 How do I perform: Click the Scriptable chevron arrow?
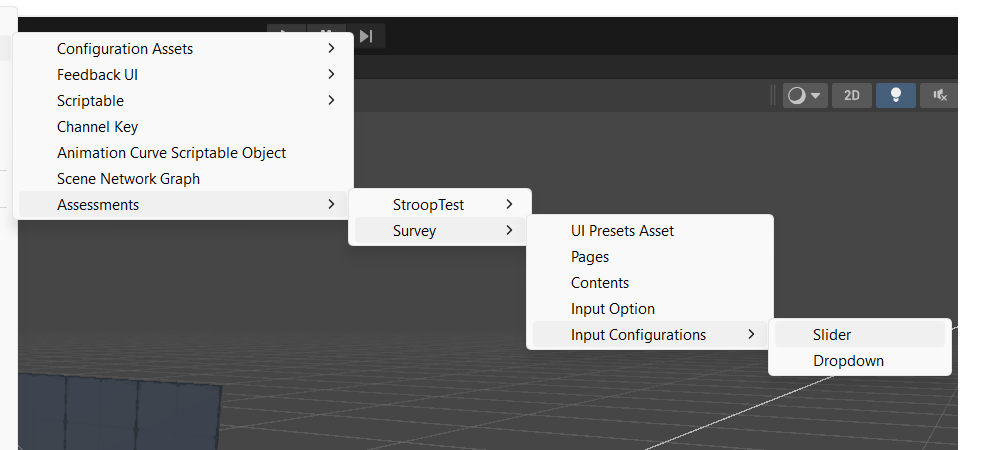coord(331,100)
